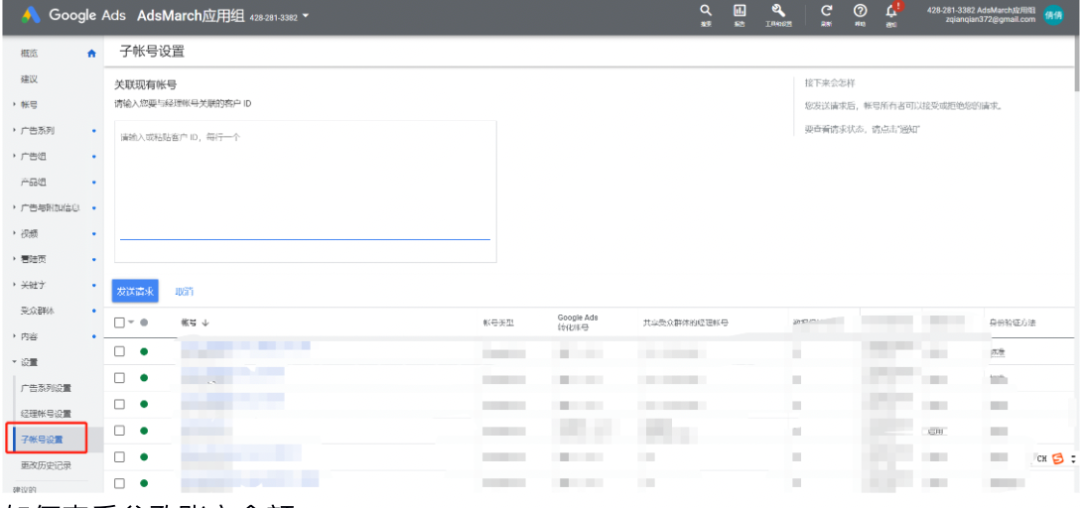Click the refresh arrow icon
Image resolution: width=1080 pixels, height=508 pixels.
(x=826, y=12)
